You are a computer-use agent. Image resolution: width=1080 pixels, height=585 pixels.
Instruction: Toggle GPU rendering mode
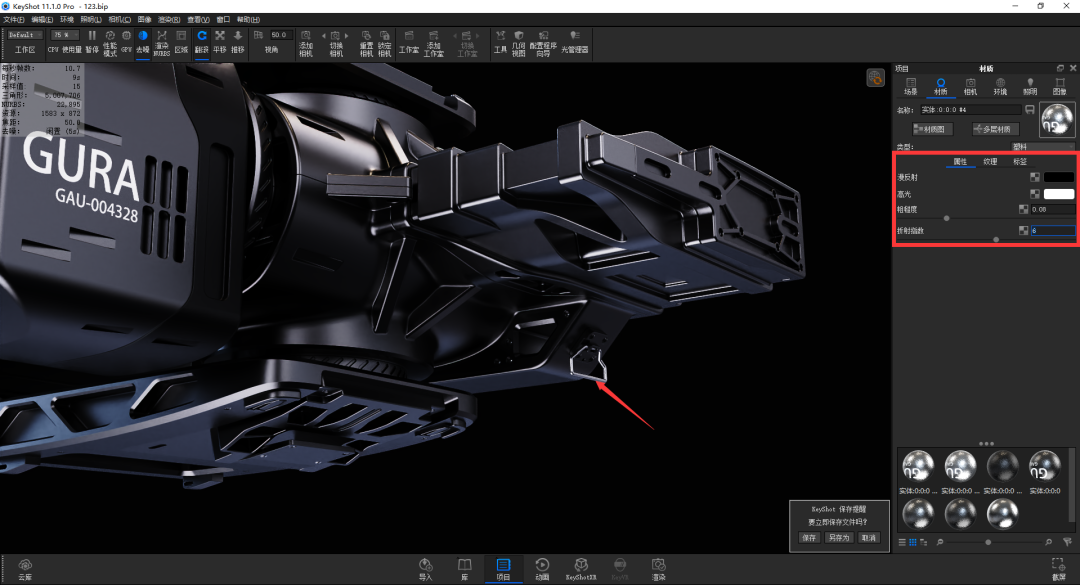[127, 36]
